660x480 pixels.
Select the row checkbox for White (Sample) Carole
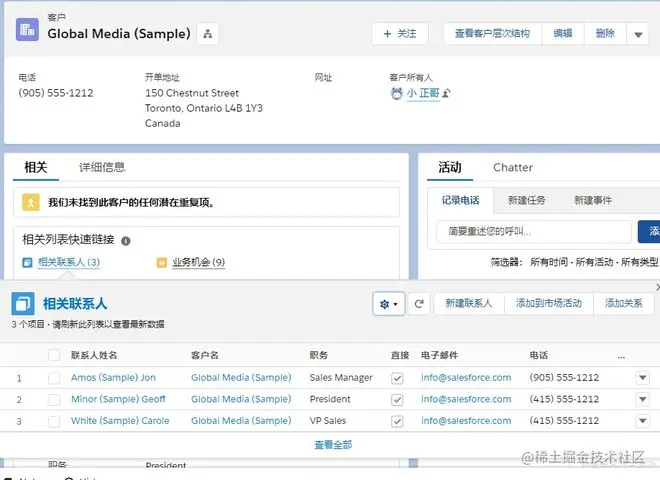tap(54, 421)
